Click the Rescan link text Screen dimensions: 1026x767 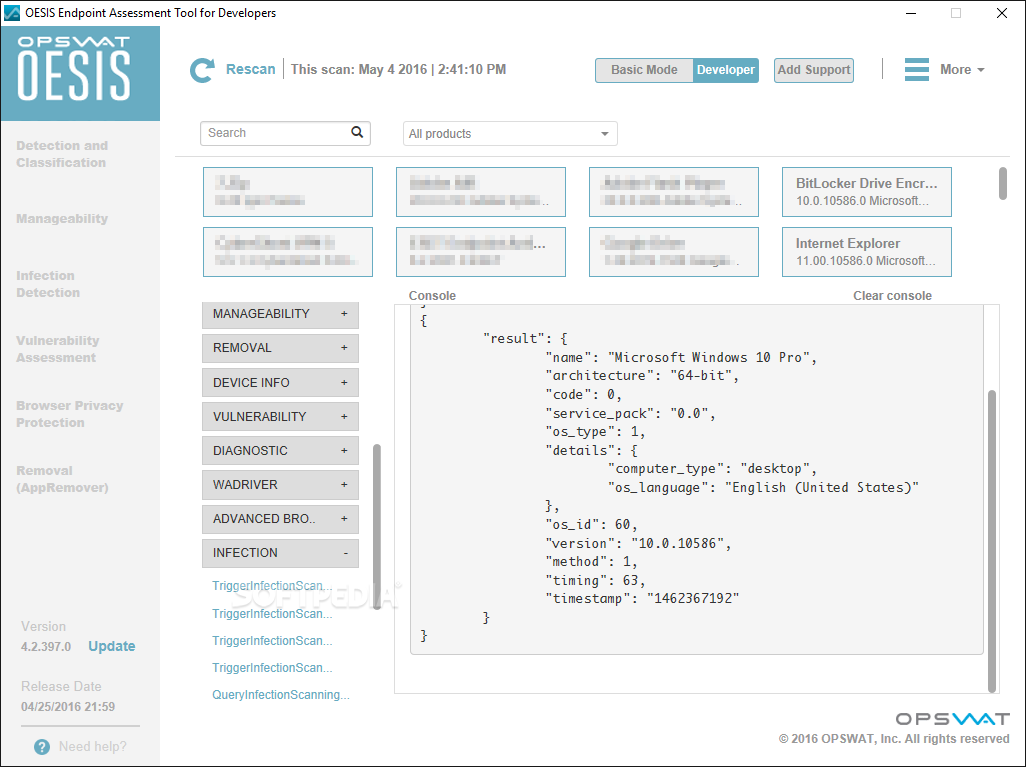[251, 69]
